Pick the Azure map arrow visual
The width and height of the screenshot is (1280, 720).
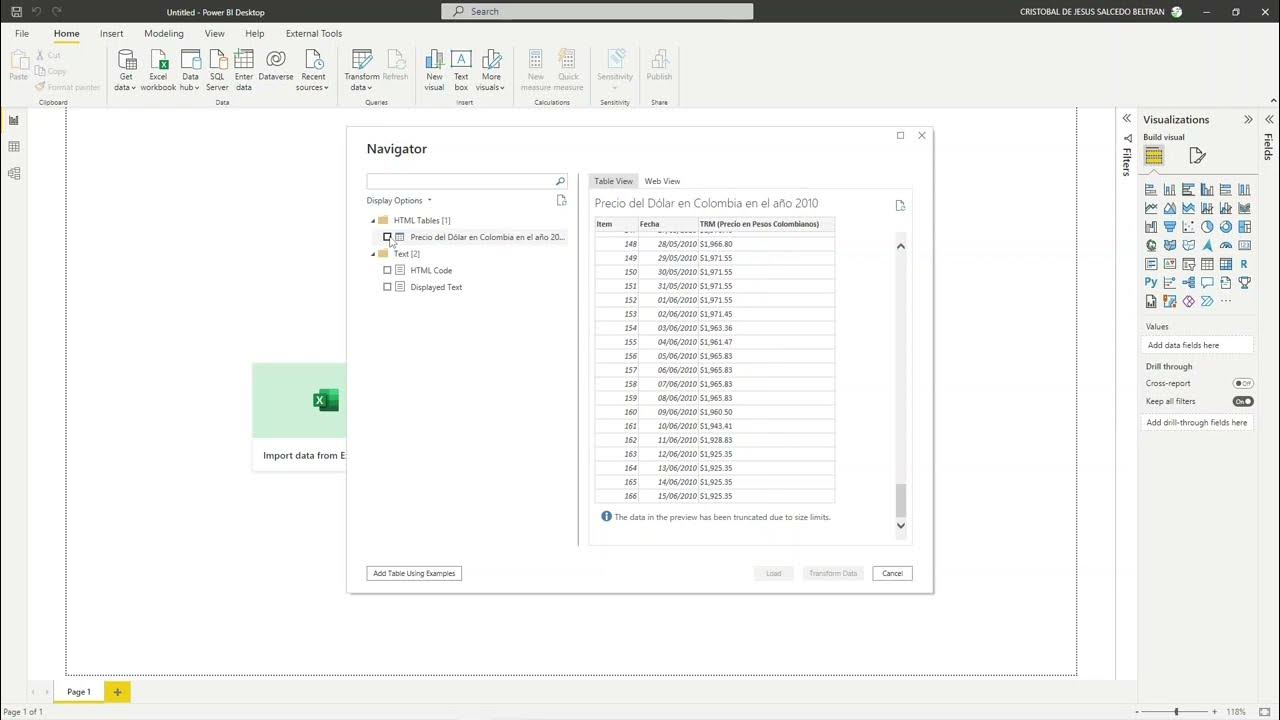pos(1207,246)
